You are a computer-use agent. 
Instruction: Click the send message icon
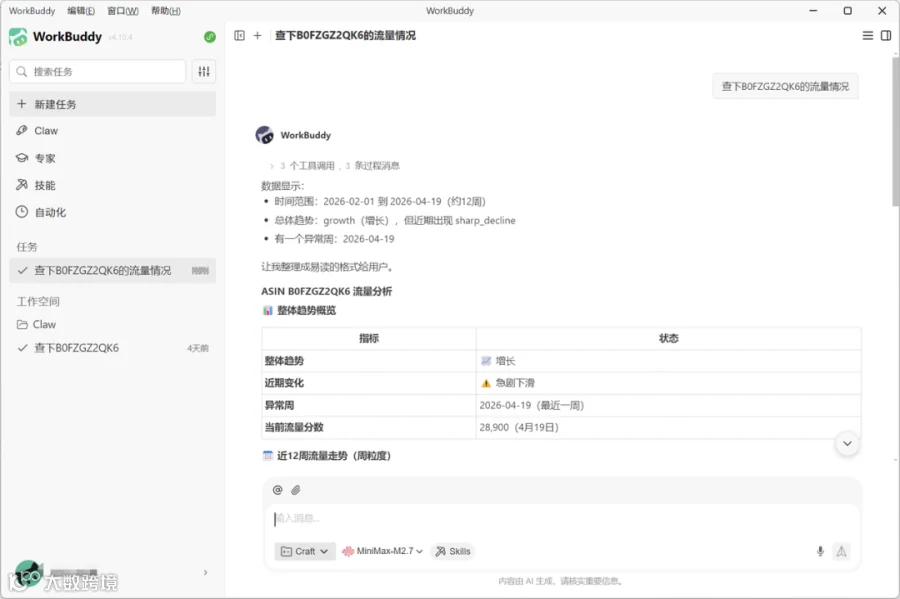point(841,551)
